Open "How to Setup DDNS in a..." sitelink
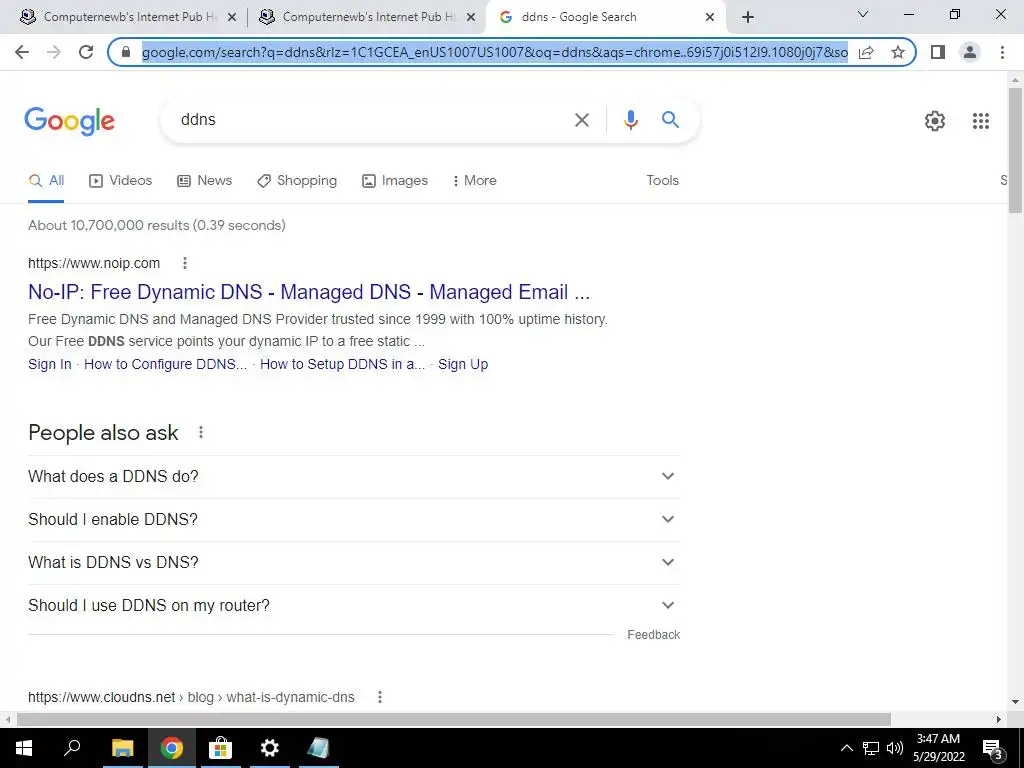Image resolution: width=1024 pixels, height=768 pixels. point(342,364)
